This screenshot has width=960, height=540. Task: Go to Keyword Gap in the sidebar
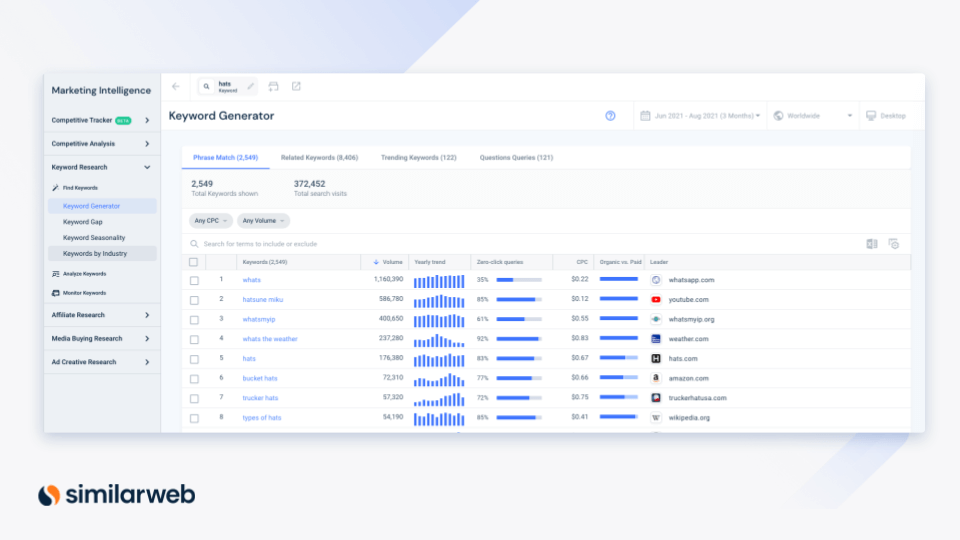(83, 222)
